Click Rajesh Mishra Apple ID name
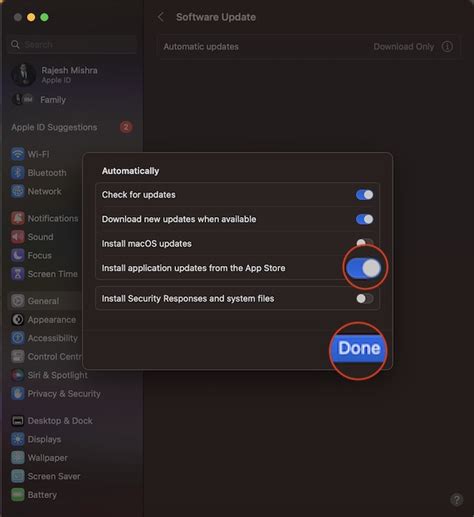 pos(69,70)
